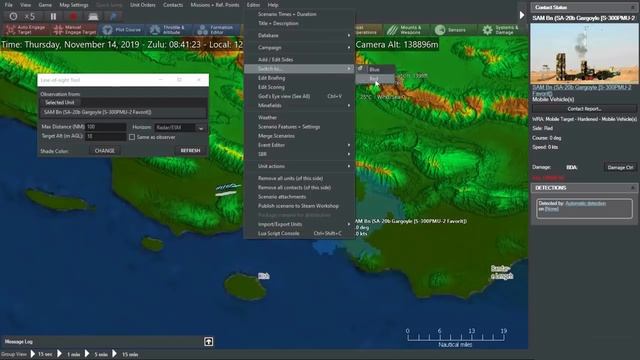Screen dimensions: 640x360
Task: Pop out the Message Log
Action: (x=209, y=342)
